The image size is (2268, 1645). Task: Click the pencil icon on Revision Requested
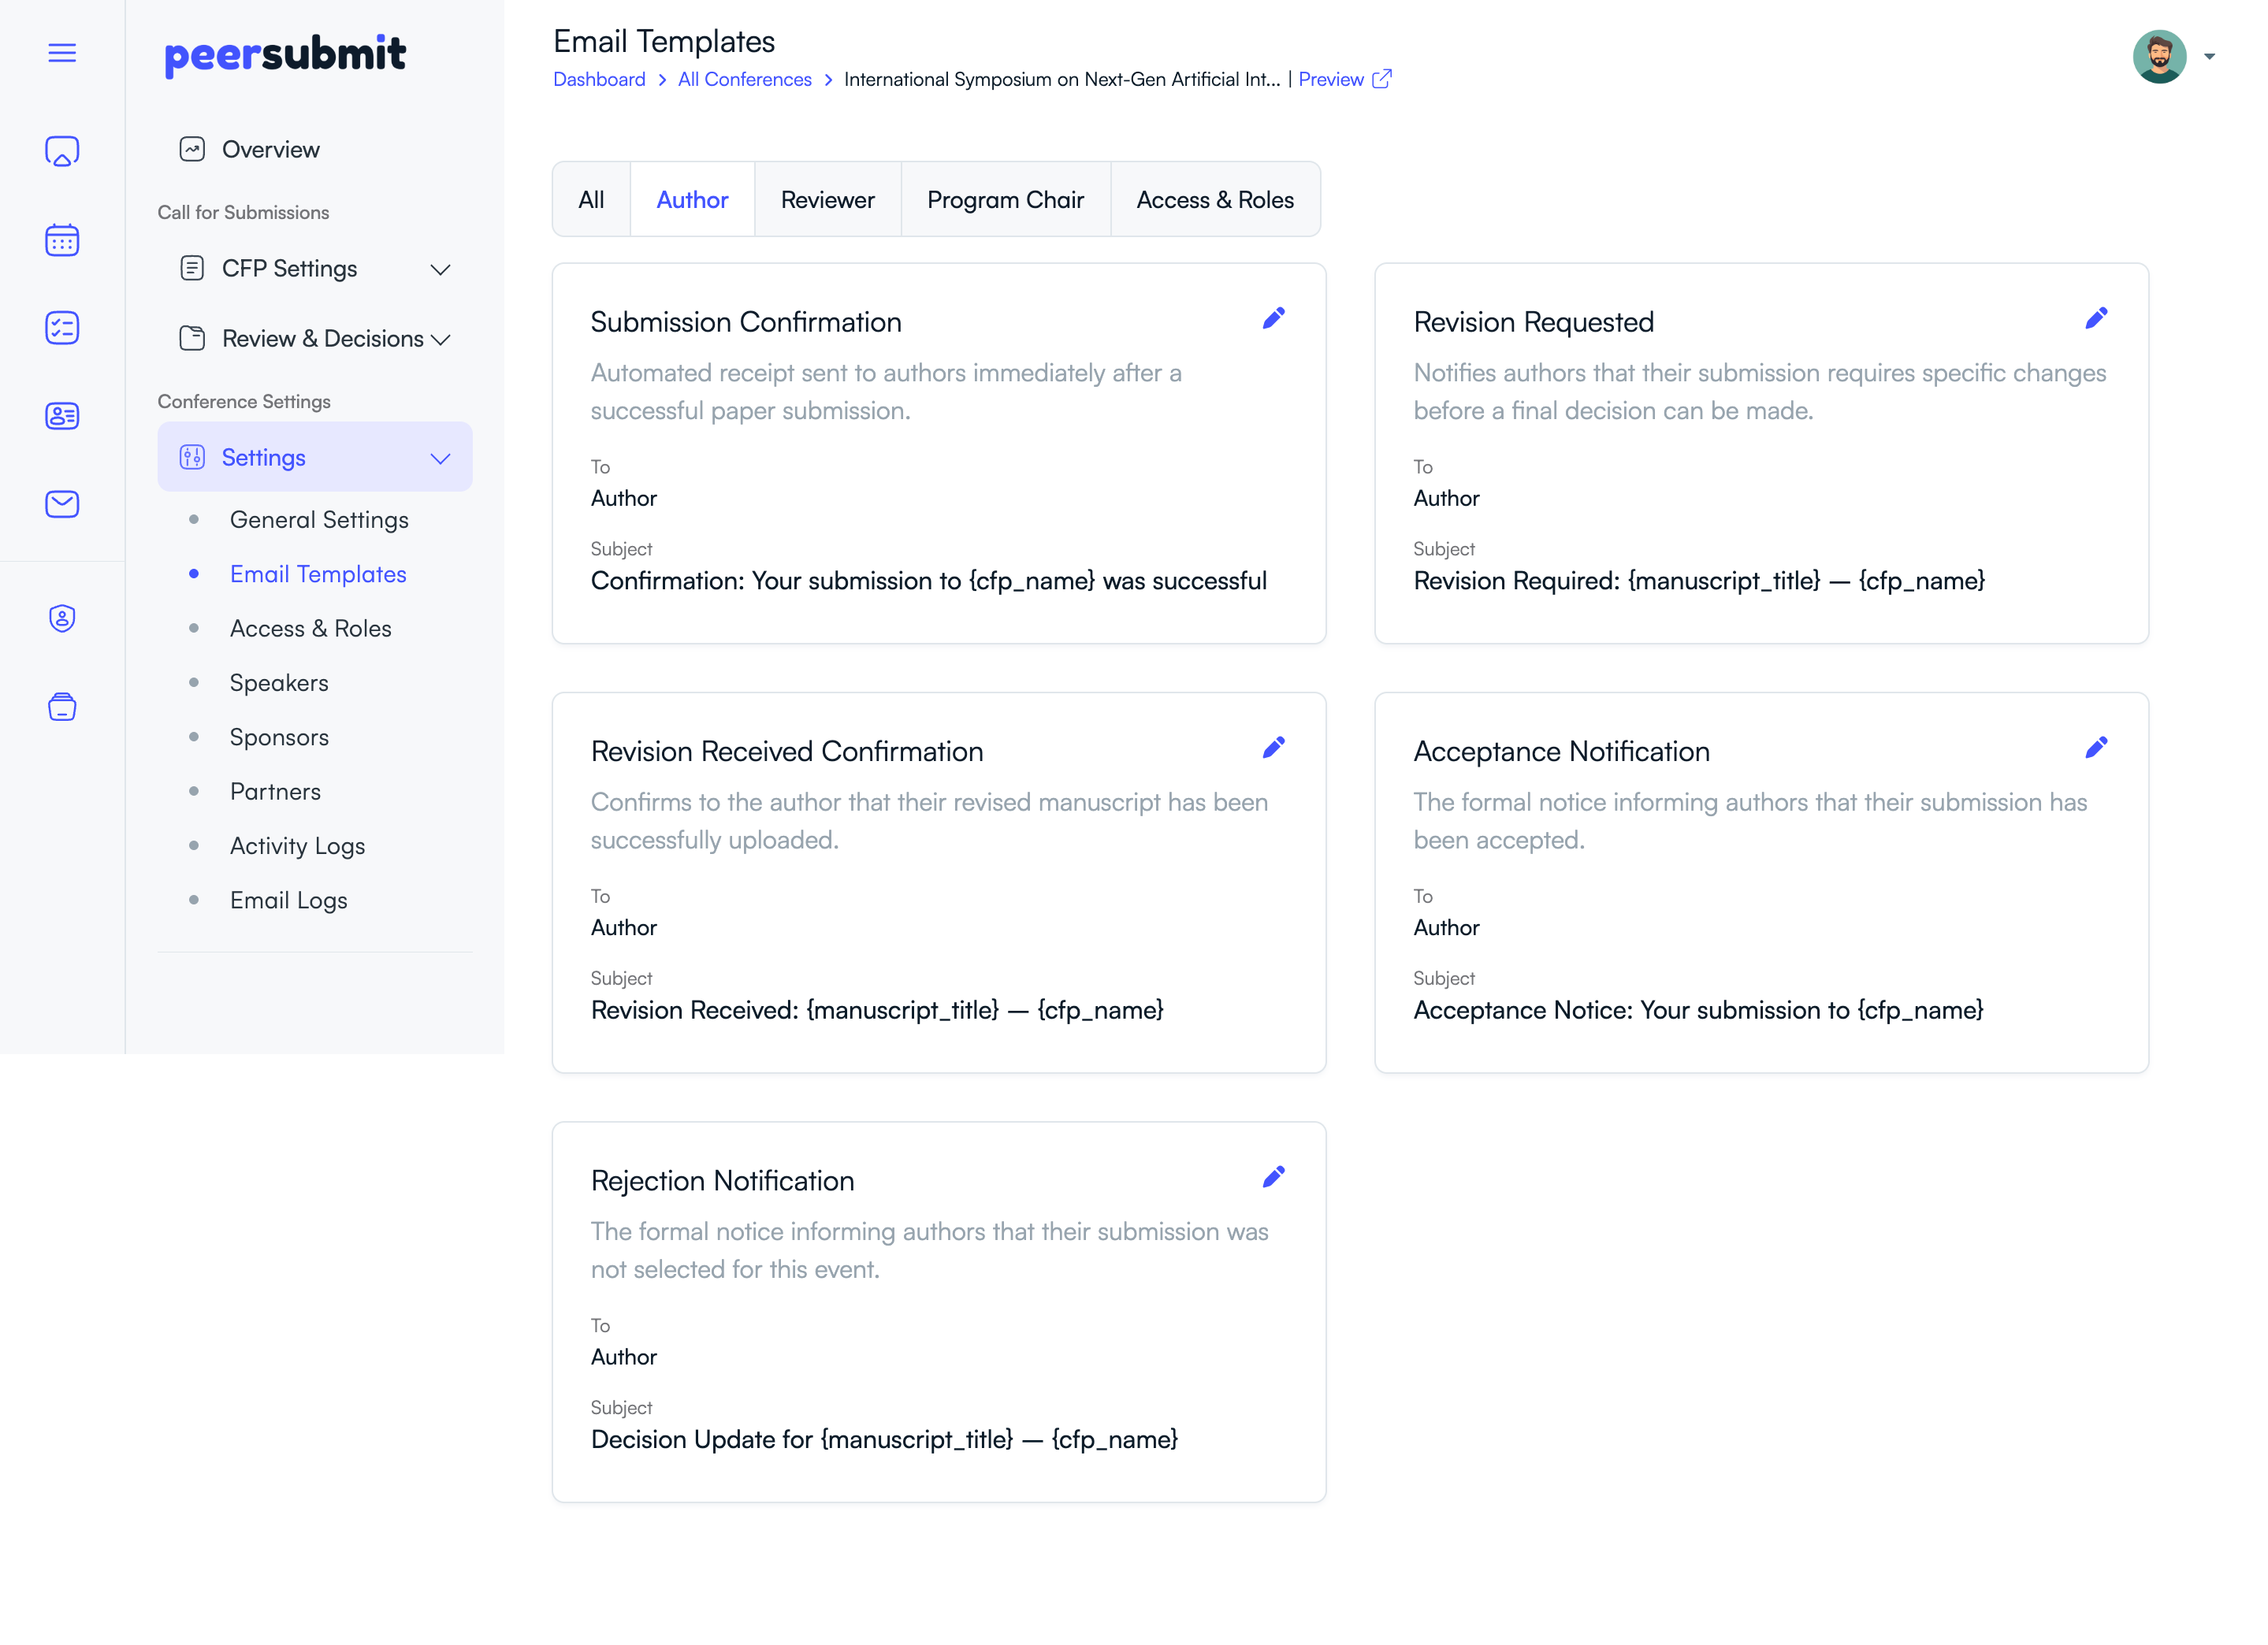(2097, 318)
